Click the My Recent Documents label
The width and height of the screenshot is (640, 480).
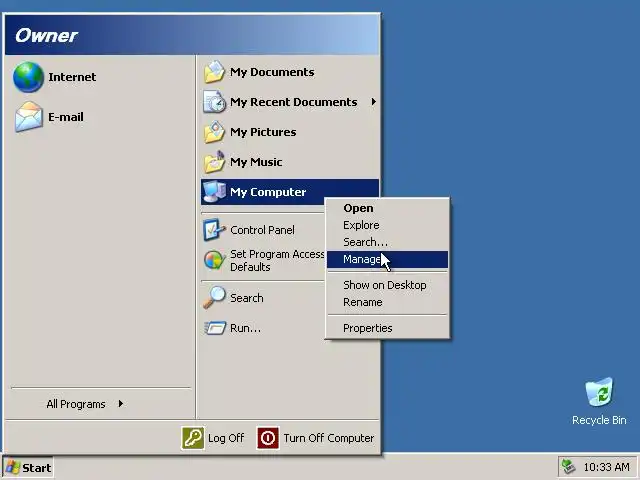click(293, 102)
